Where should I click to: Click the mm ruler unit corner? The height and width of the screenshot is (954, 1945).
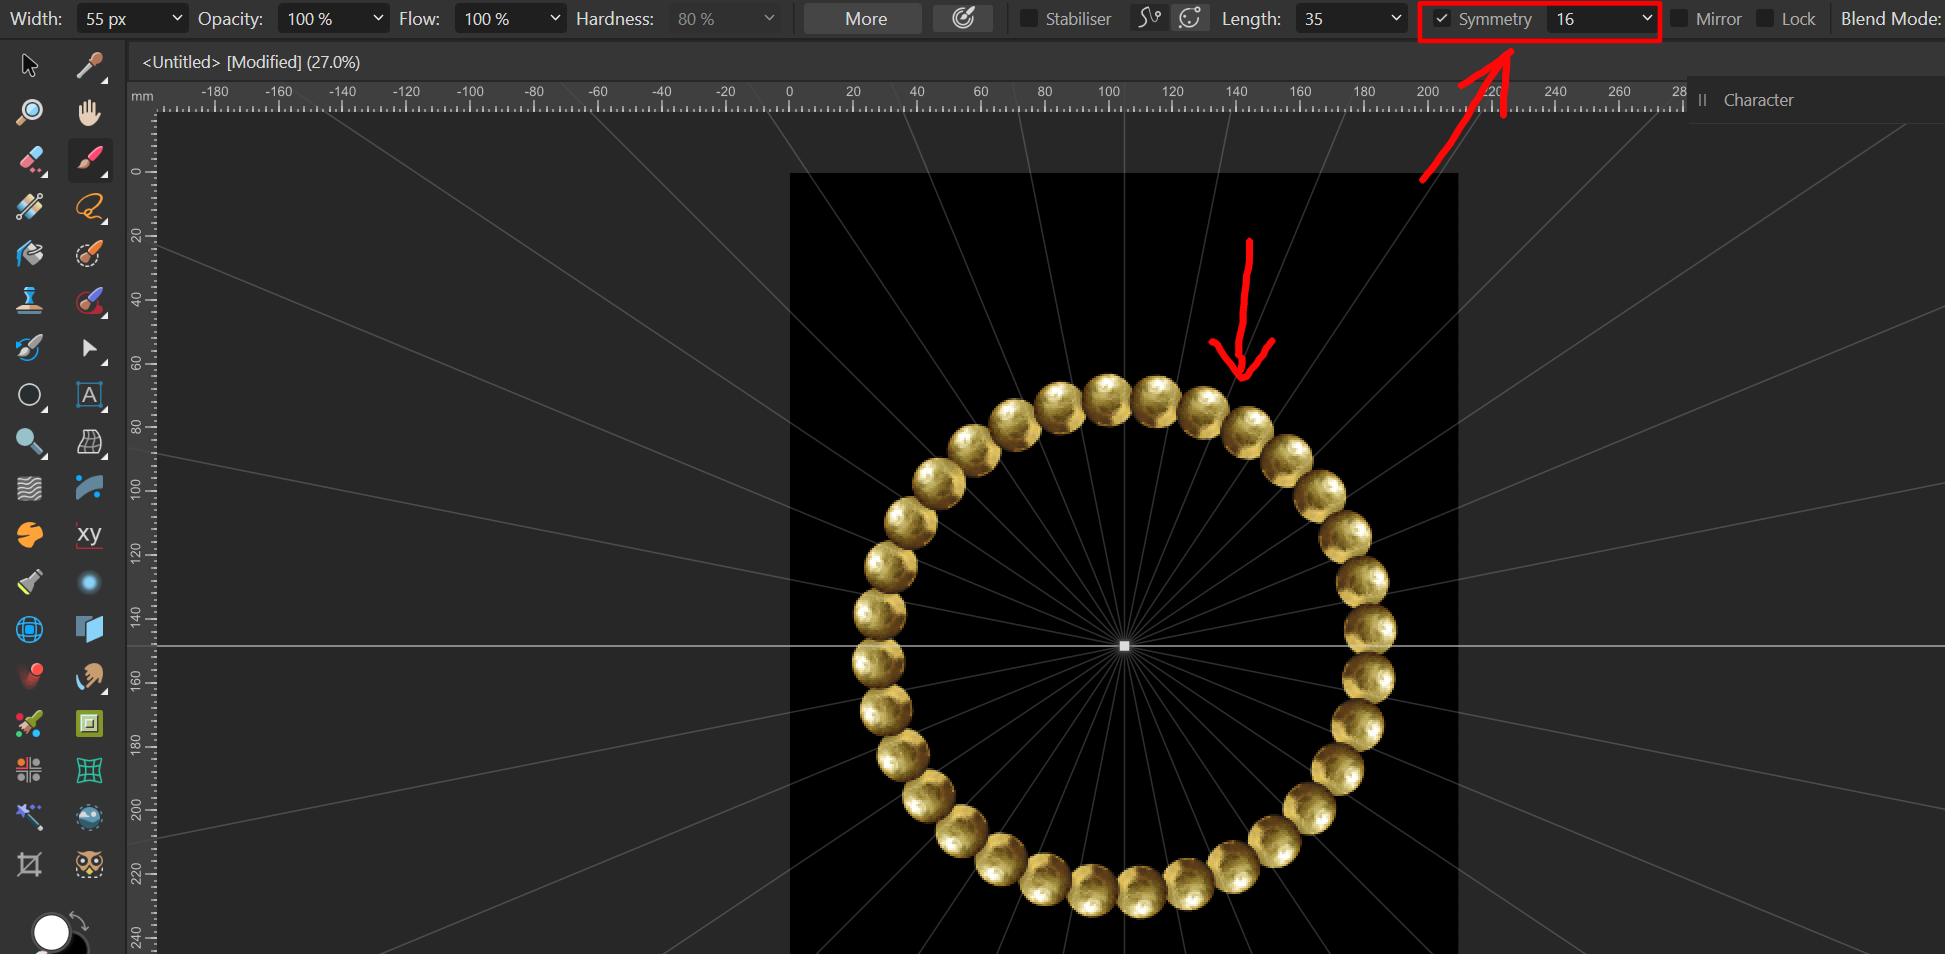pyautogui.click(x=142, y=97)
